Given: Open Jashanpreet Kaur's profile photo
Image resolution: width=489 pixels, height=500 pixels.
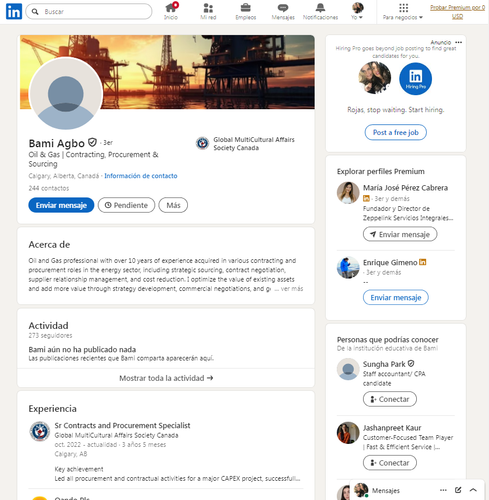Looking at the screenshot, I should [x=348, y=433].
